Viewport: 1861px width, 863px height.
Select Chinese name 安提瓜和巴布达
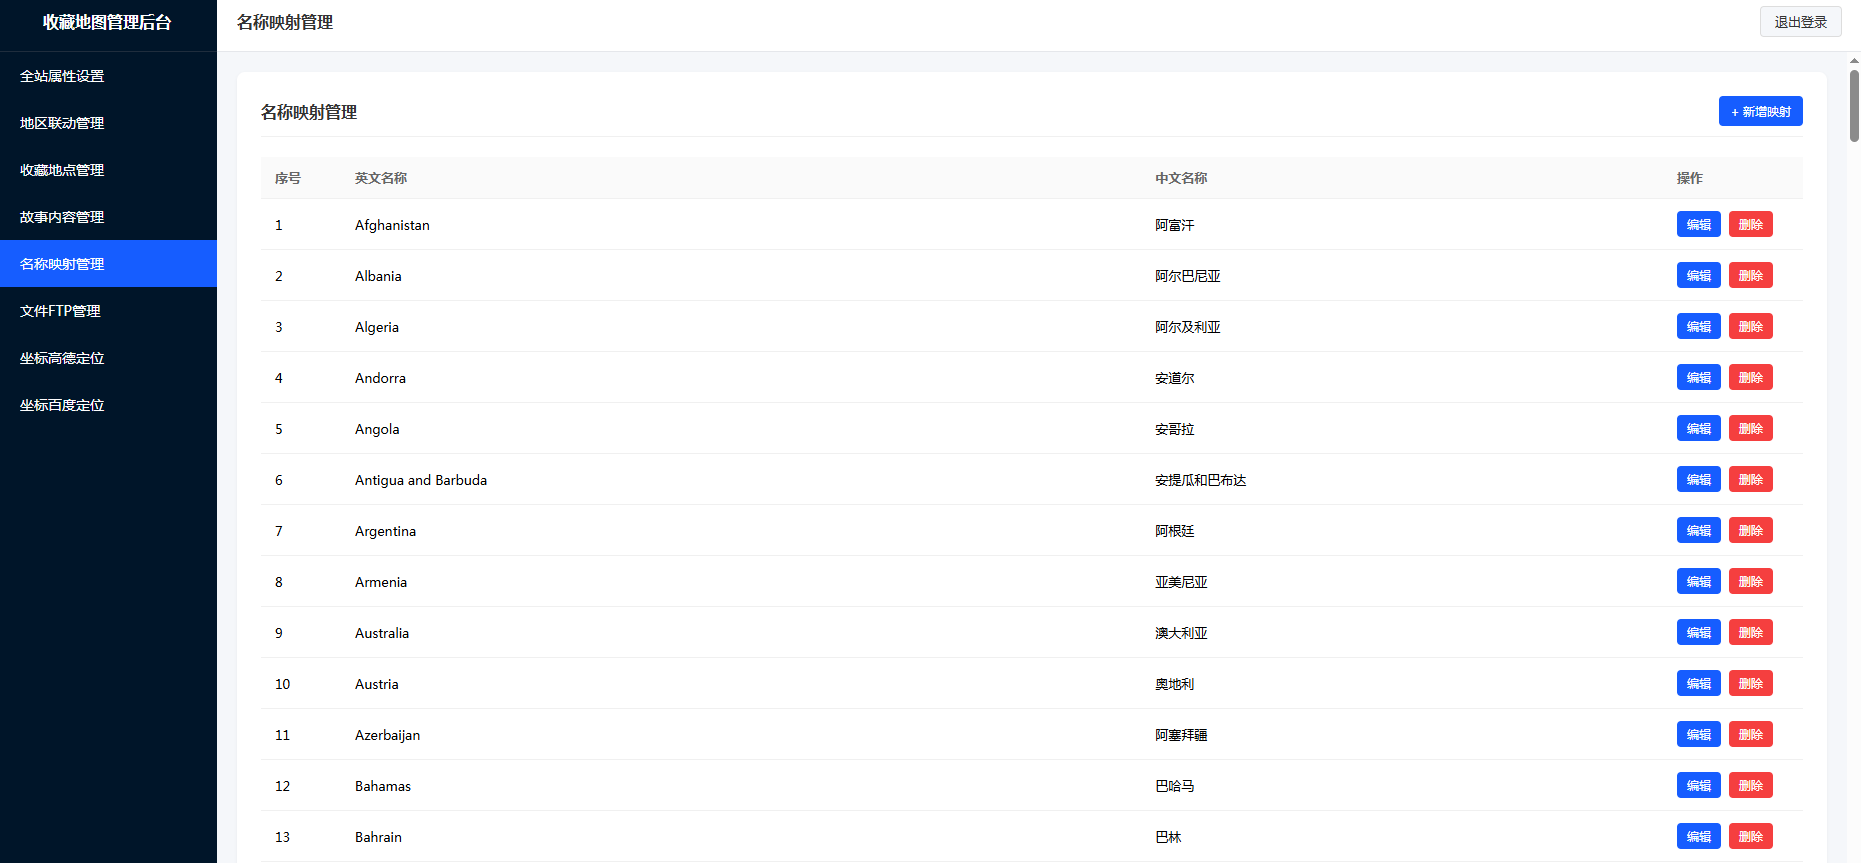pos(1201,480)
